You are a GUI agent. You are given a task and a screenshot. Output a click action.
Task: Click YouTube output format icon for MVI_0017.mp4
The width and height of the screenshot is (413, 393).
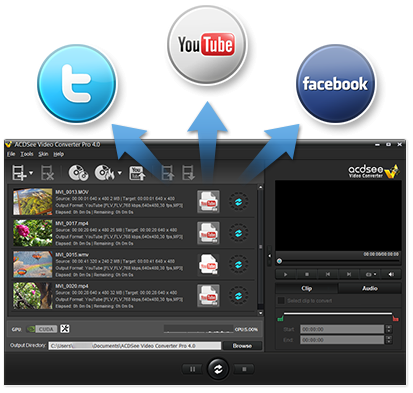[208, 233]
